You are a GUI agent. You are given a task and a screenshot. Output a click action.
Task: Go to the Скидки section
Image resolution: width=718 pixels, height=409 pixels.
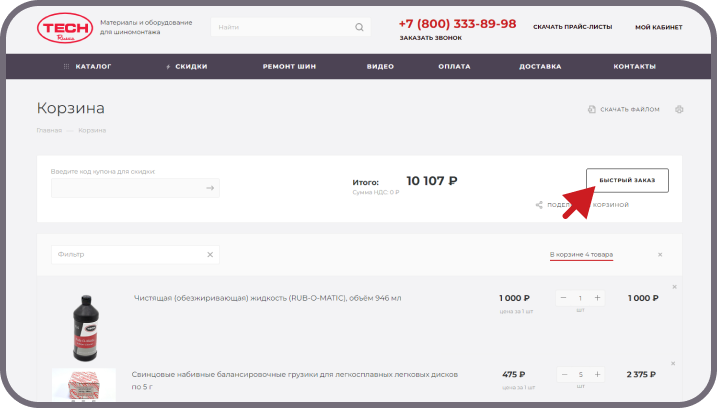[x=187, y=66]
